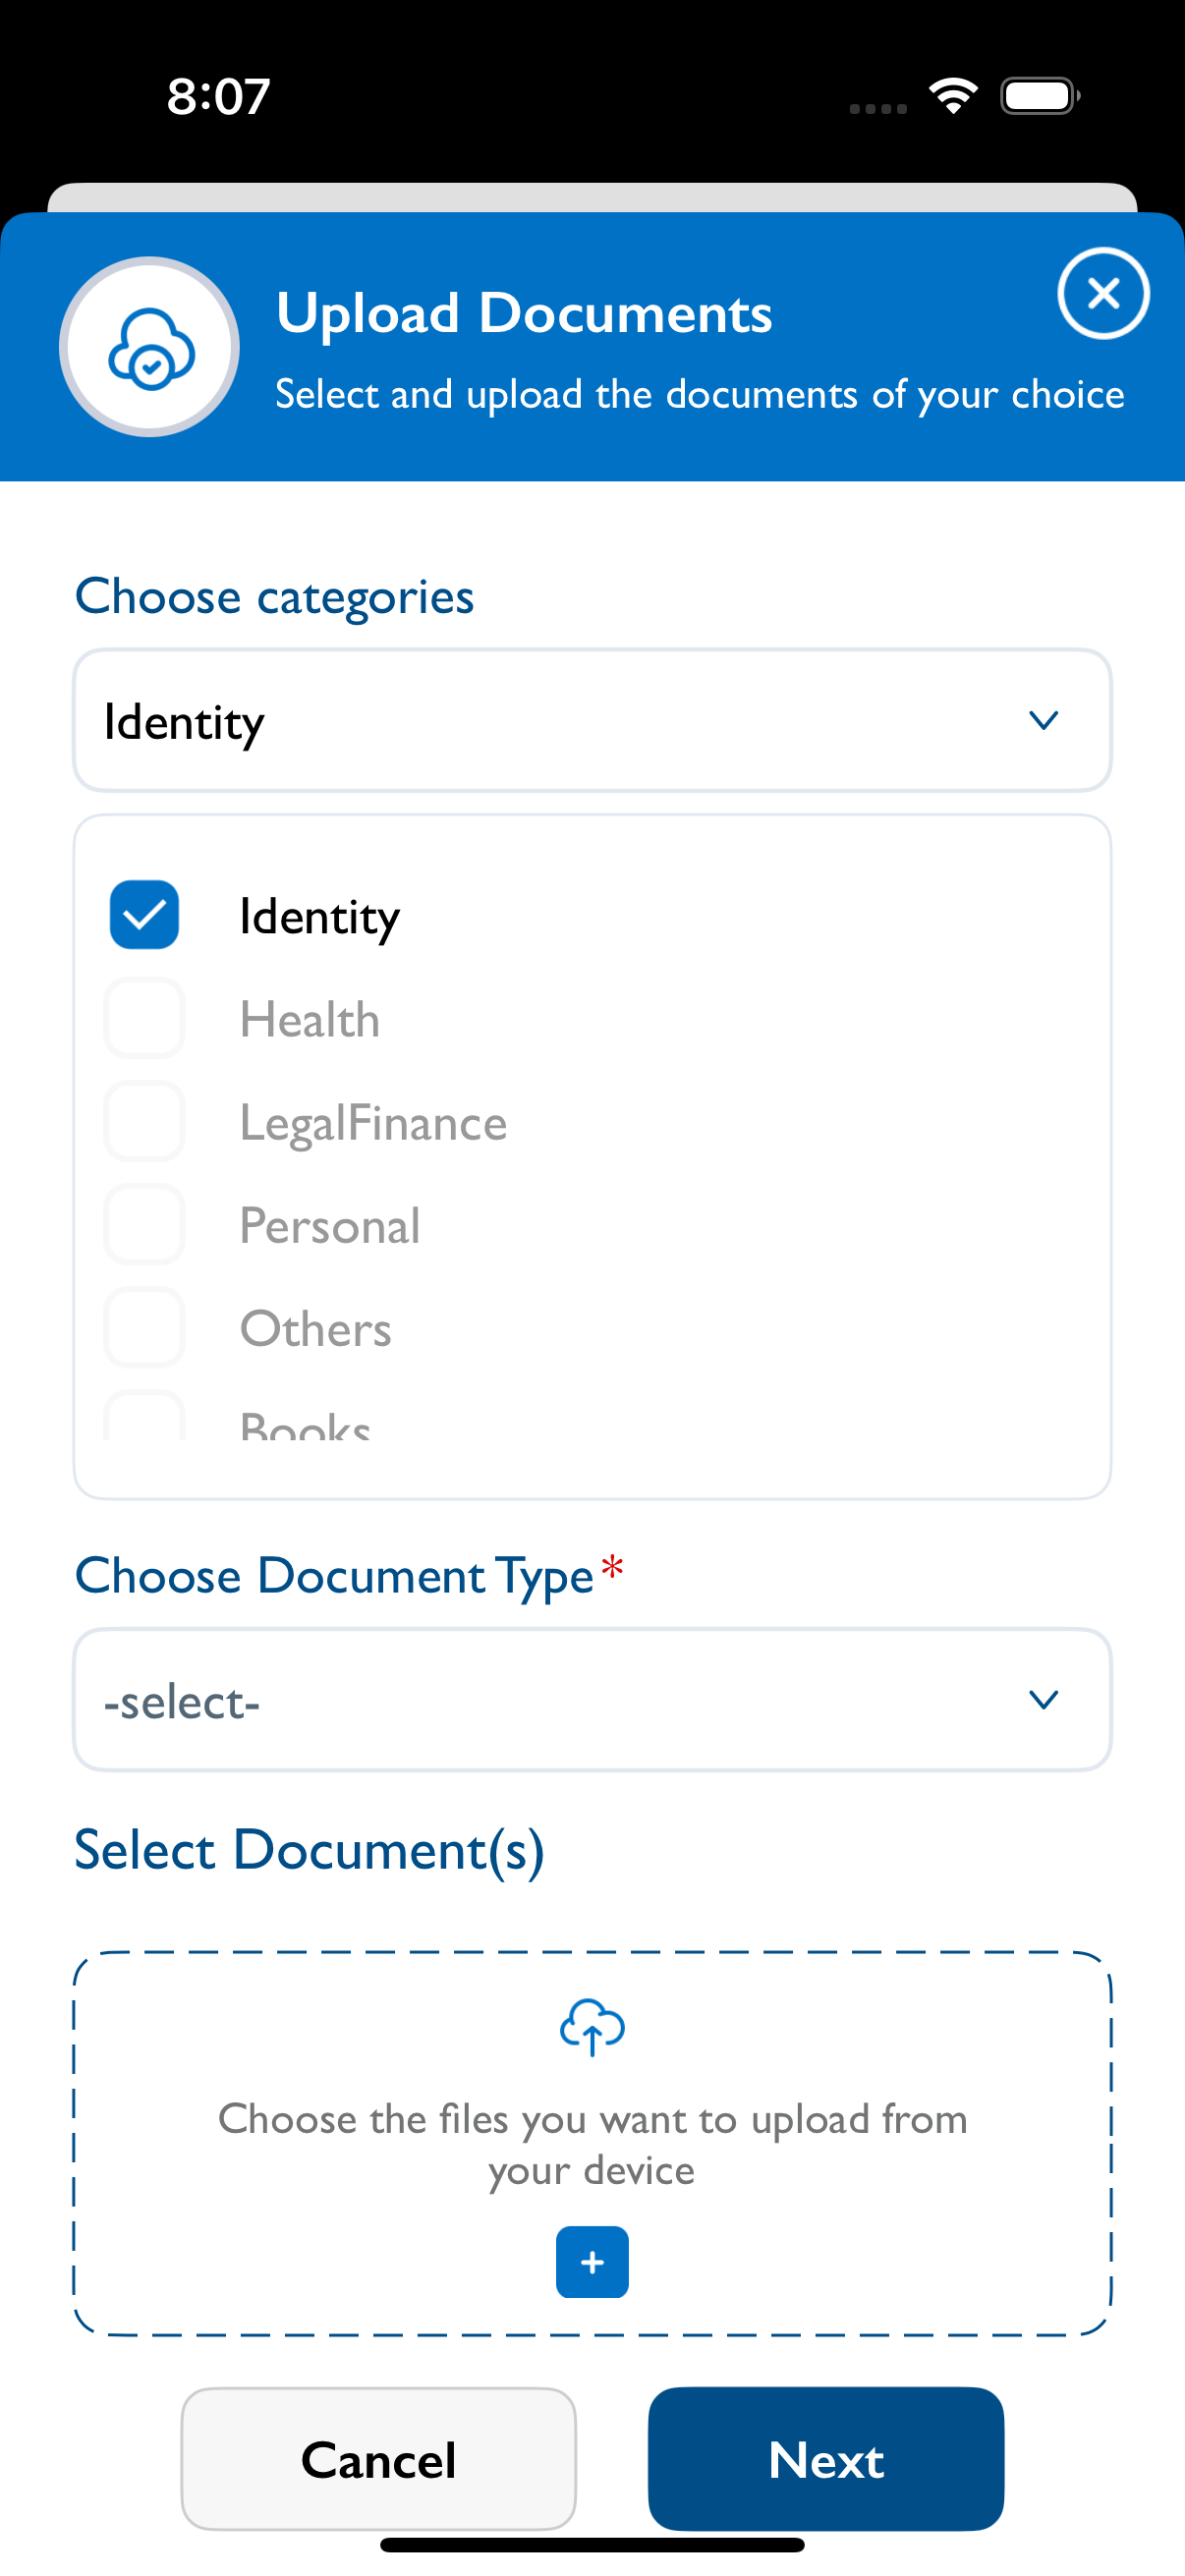Screen dimensions: 1185x2576
Task: Check the Health category checkbox
Action: [145, 1019]
